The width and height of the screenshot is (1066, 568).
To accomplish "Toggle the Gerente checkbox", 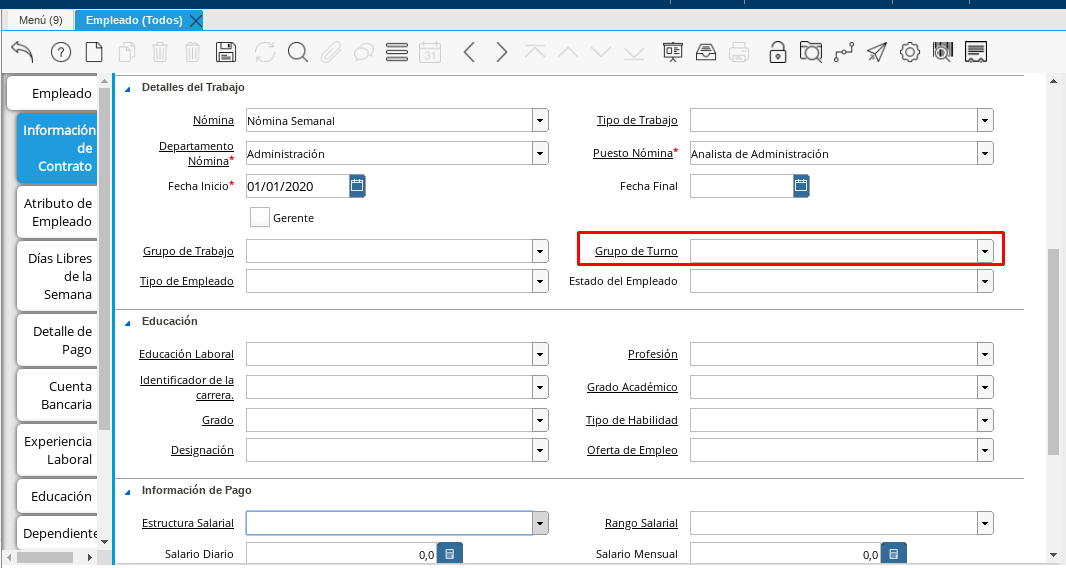I will pos(260,217).
